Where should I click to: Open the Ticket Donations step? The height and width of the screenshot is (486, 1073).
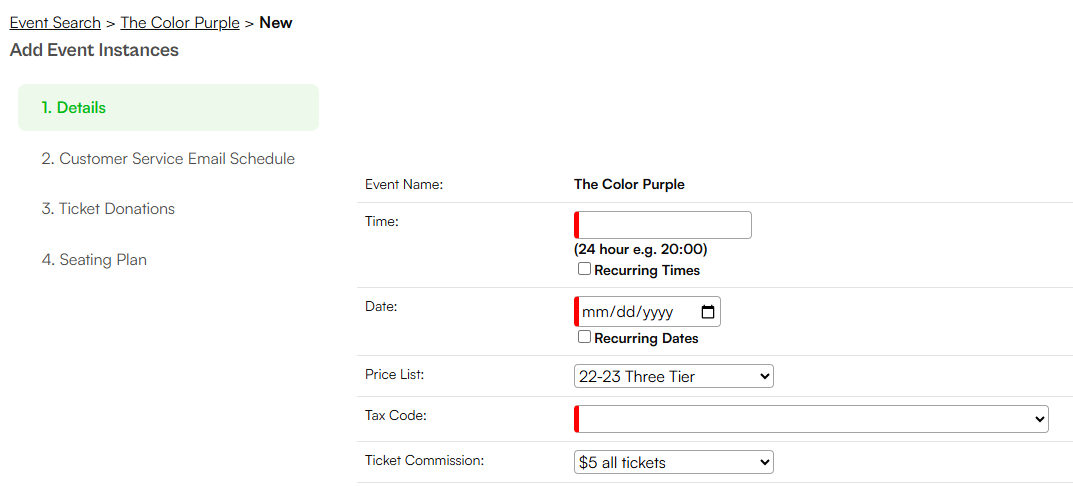[x=108, y=209]
